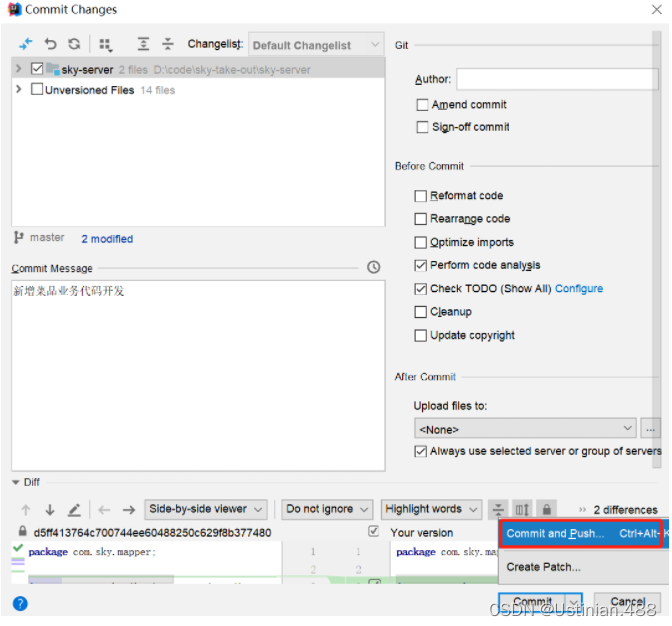This screenshot has height=626, width=672.
Task: Open the Side-by-side viewer dropdown
Action: [x=206, y=509]
